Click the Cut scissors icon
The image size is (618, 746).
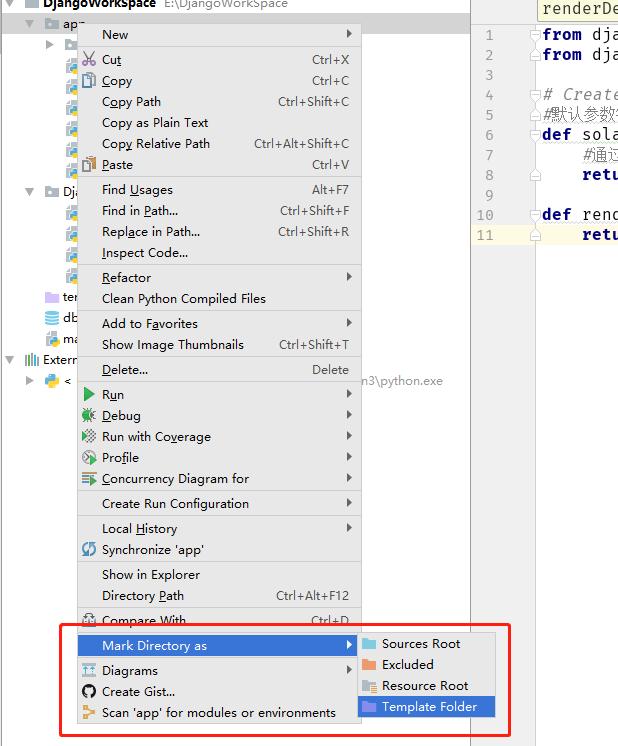point(89,59)
